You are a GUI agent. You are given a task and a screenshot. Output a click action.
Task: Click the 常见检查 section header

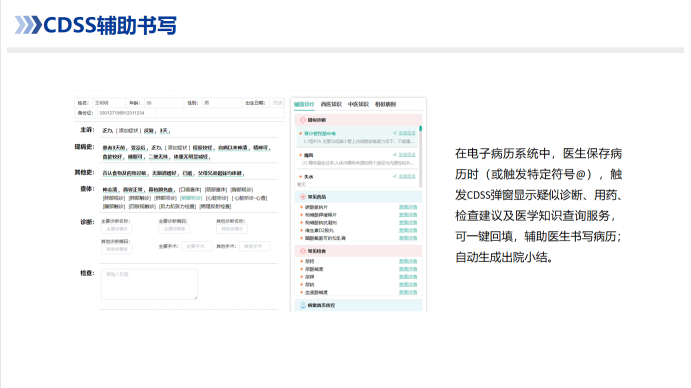(358, 251)
